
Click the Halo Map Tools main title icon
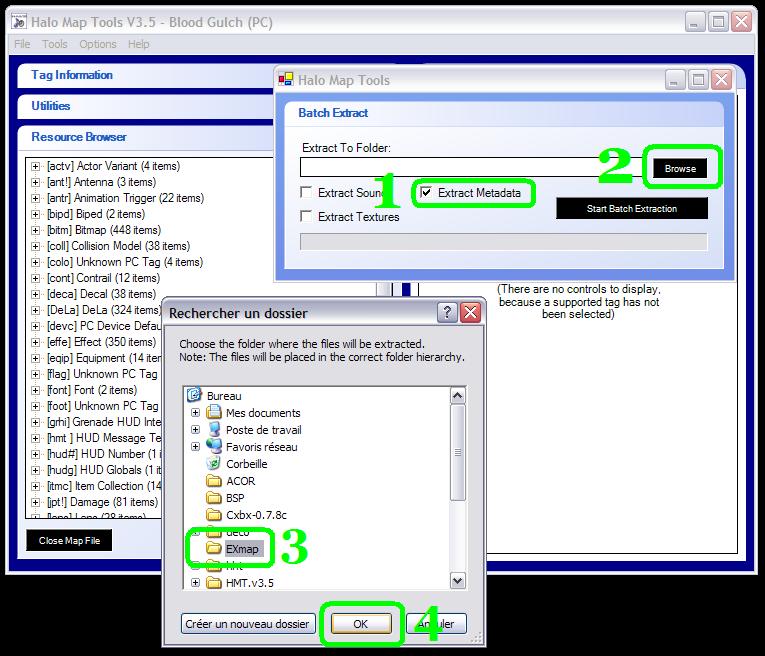click(x=19, y=22)
